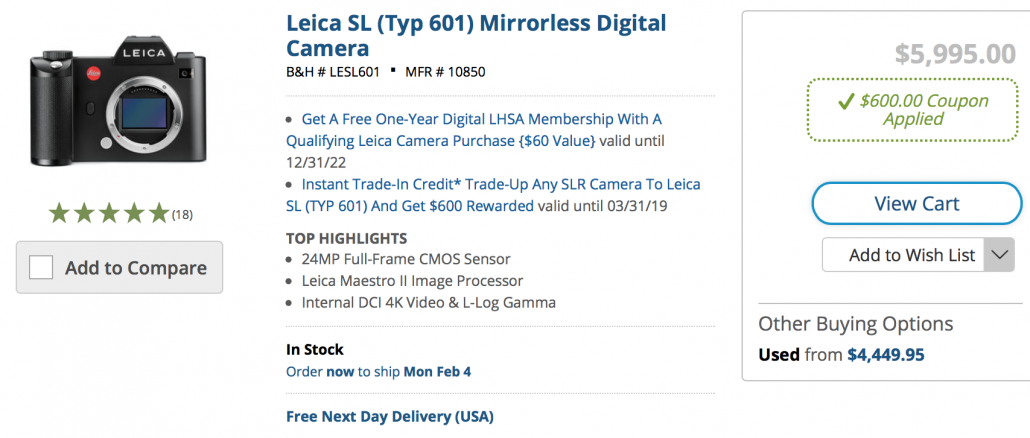Click the Other Buying Options heading
1030x438 pixels.
tap(855, 324)
